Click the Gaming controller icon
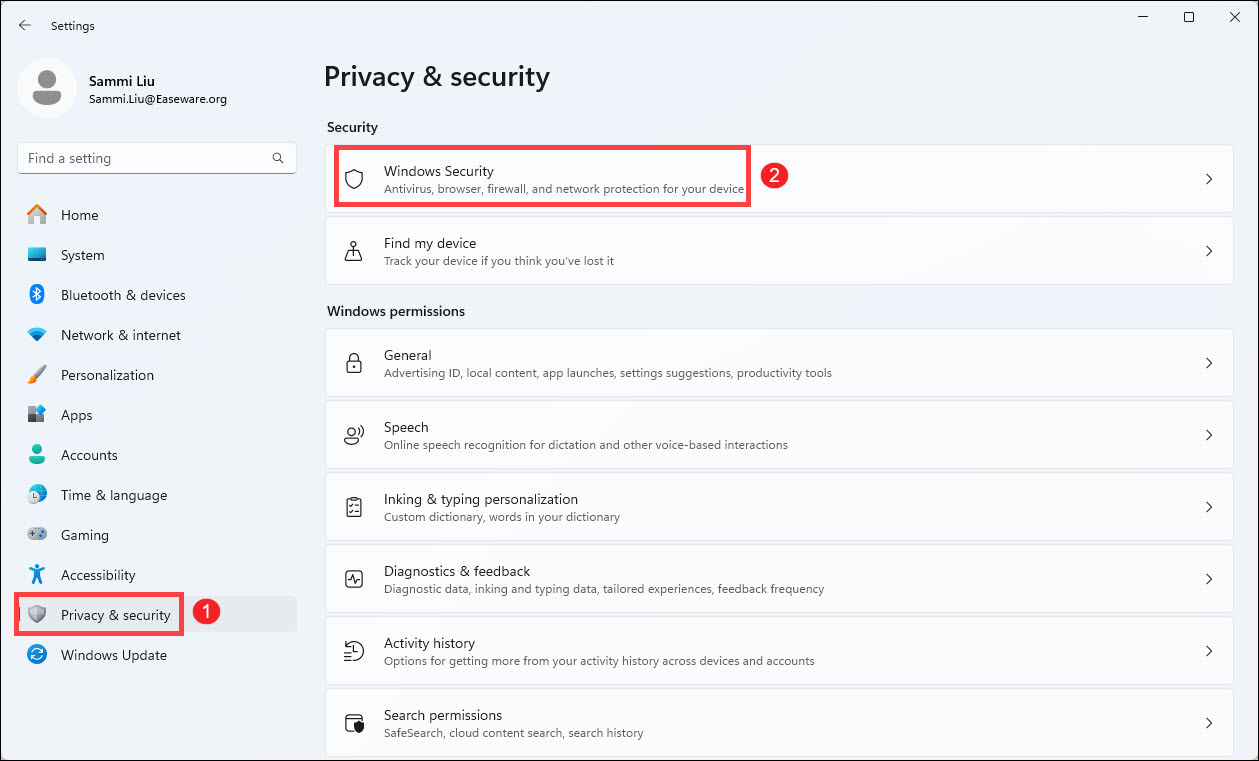Screen dimensions: 1259x761 click(x=37, y=535)
